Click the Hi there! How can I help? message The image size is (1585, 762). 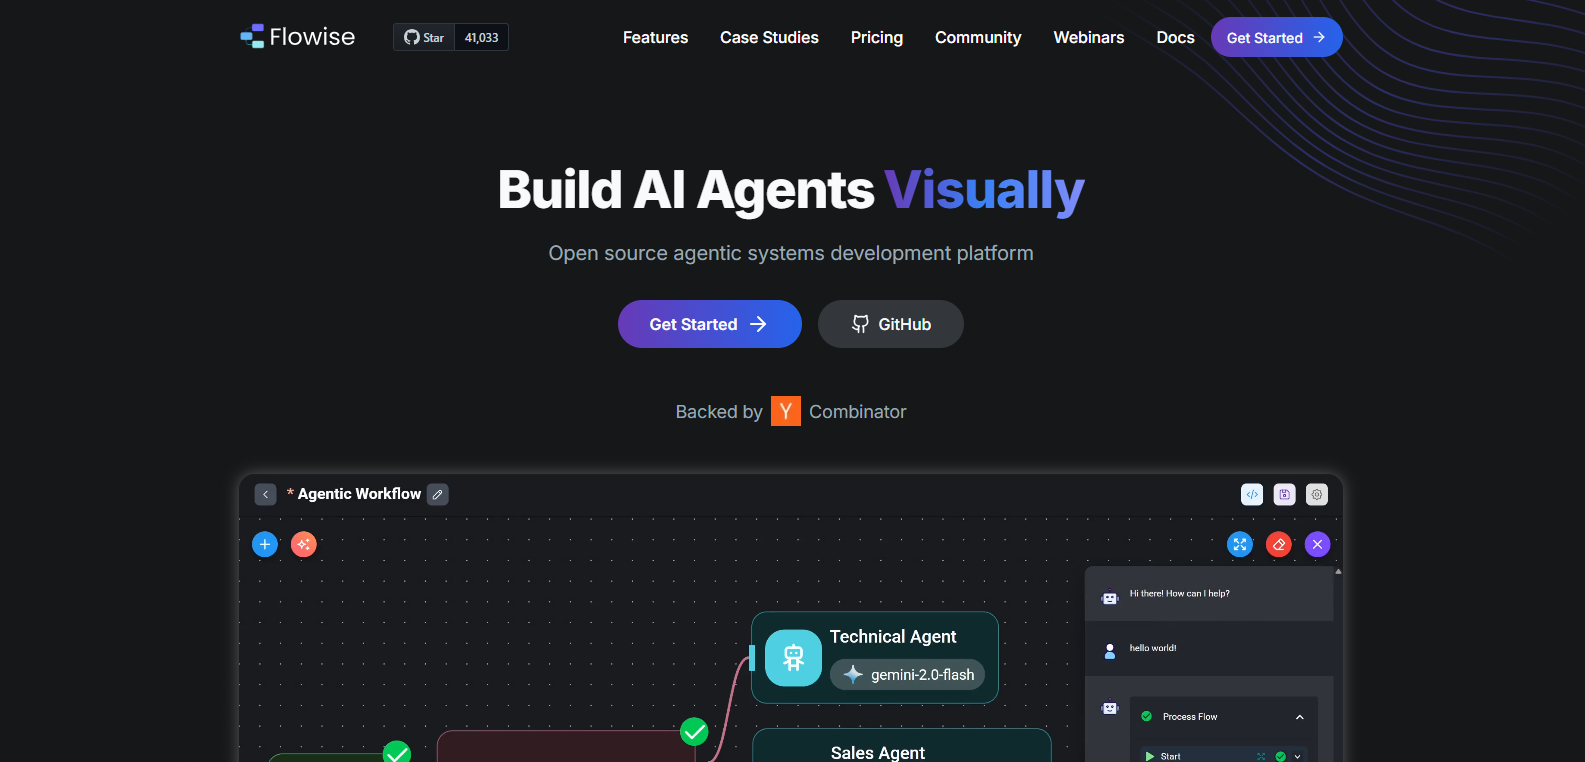(1180, 593)
